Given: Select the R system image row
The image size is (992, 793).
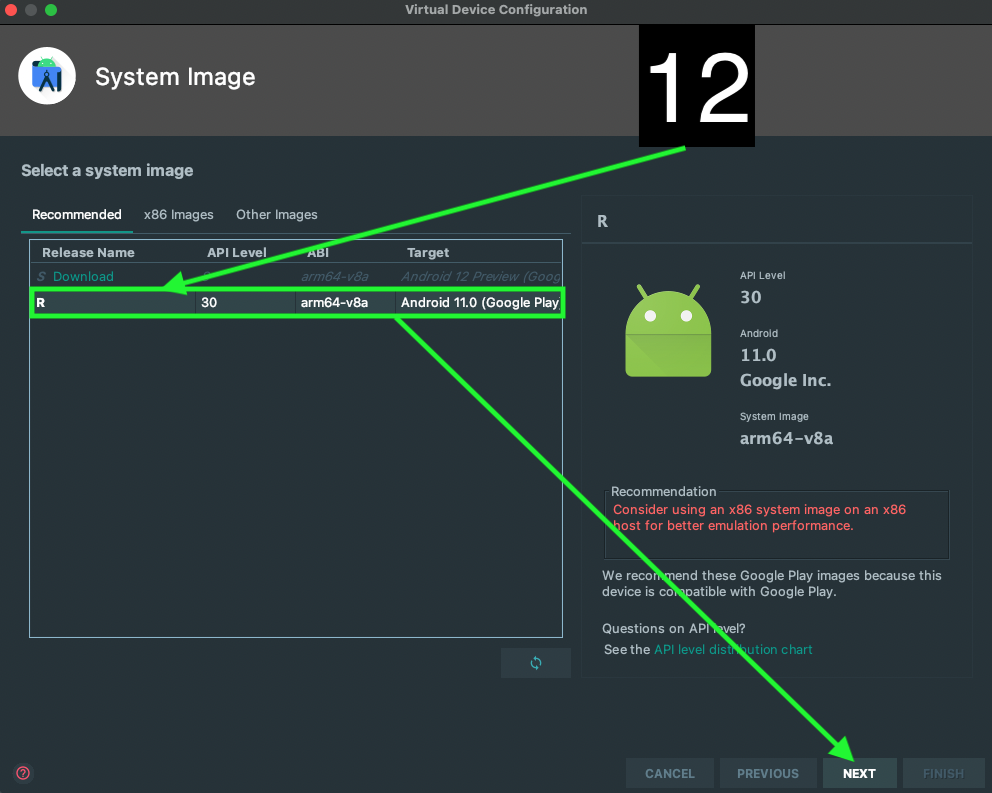Looking at the screenshot, I should pyautogui.click(x=297, y=302).
